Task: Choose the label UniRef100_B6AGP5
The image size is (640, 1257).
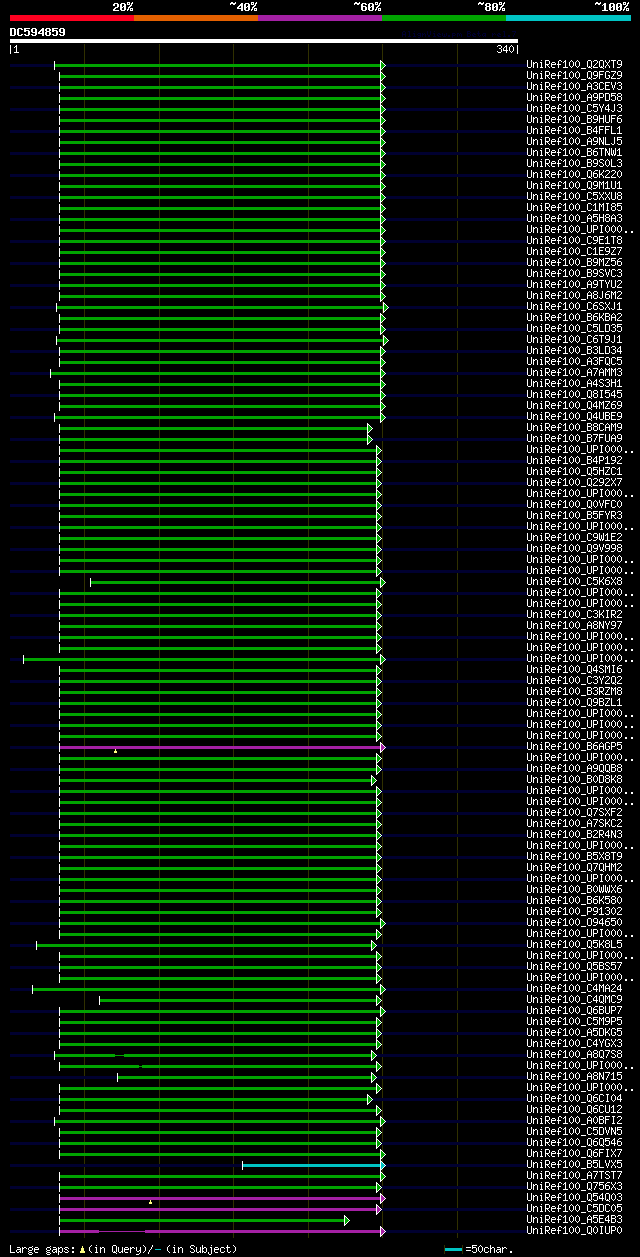Action: pyautogui.click(x=574, y=746)
